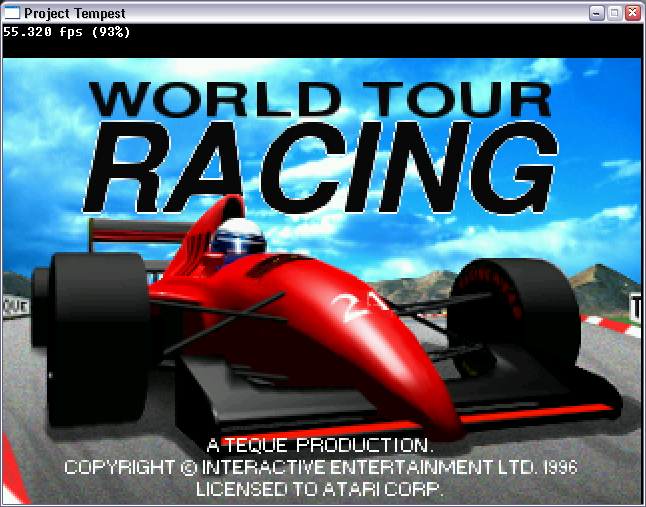
Task: Click the number 21 on the car nose
Action: click(x=360, y=306)
